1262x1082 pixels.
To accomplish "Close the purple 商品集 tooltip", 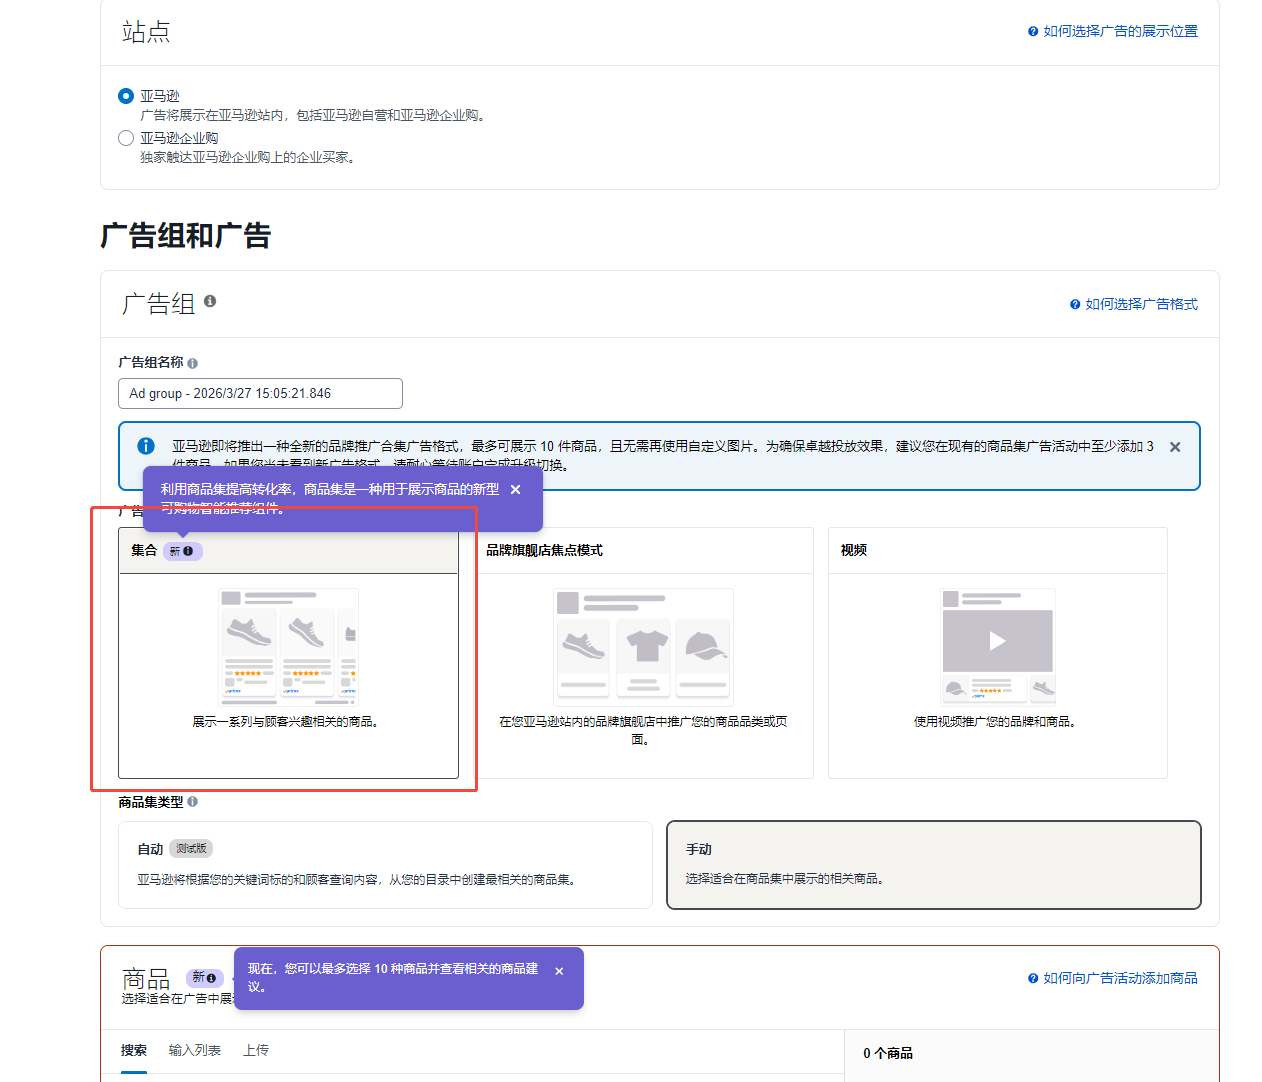I will (516, 490).
